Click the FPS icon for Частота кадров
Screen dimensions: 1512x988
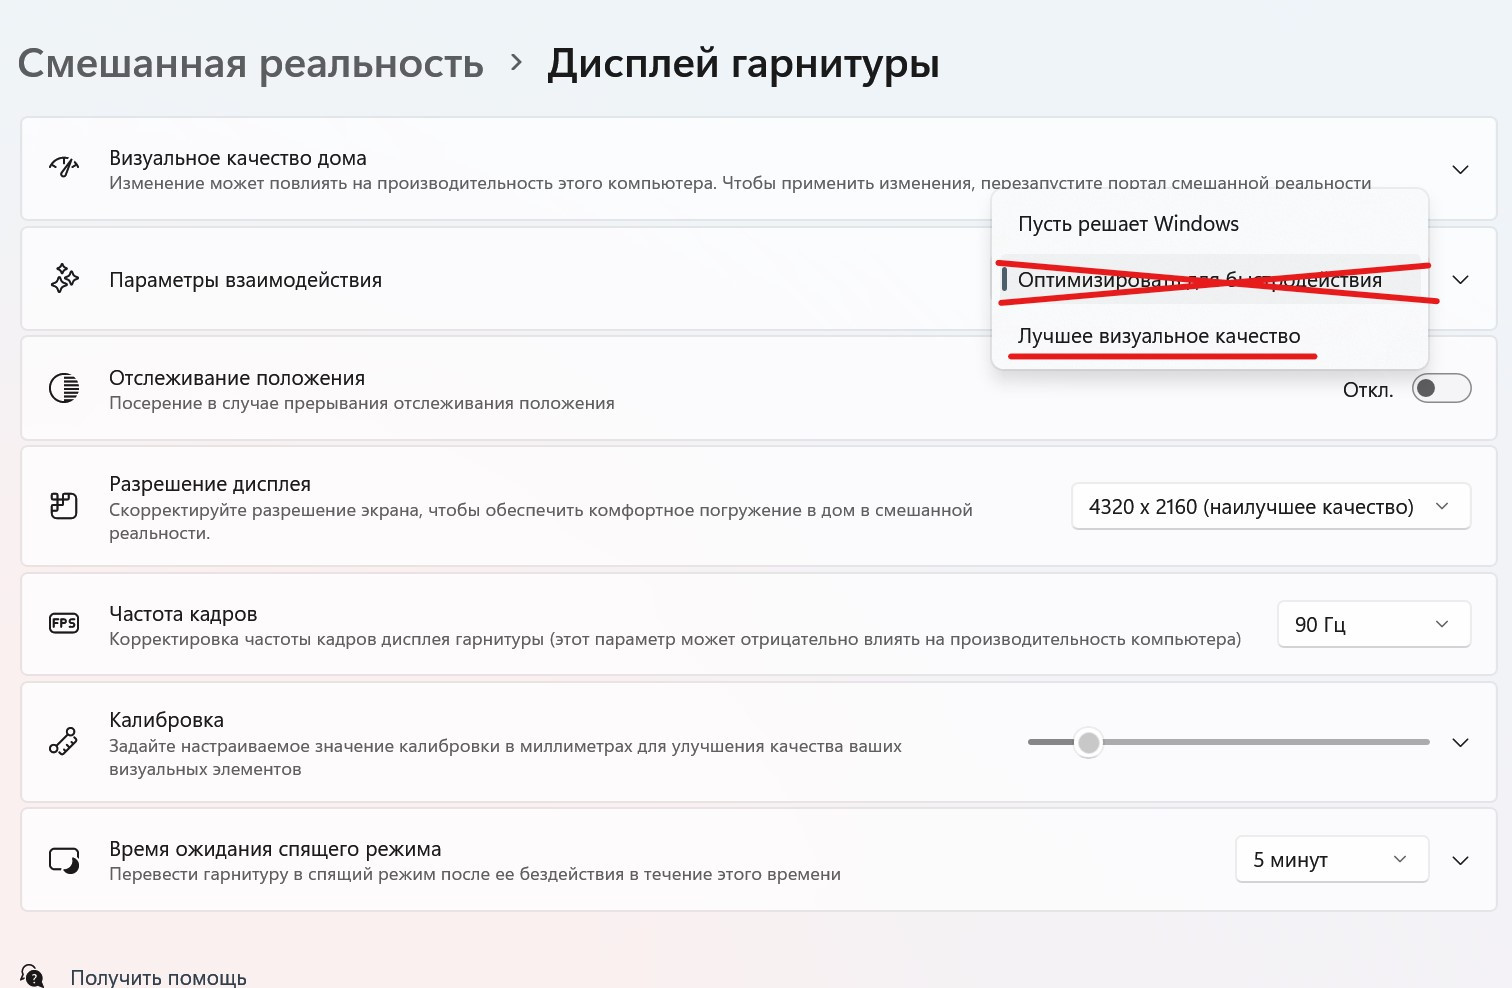click(x=64, y=623)
